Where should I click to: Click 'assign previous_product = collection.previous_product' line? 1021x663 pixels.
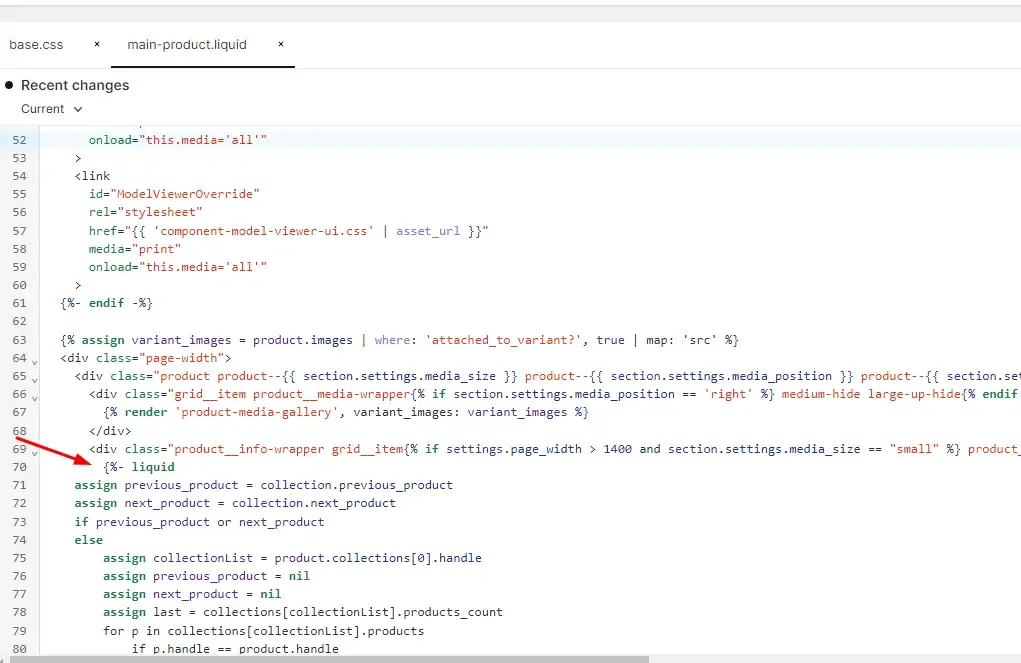click(264, 485)
